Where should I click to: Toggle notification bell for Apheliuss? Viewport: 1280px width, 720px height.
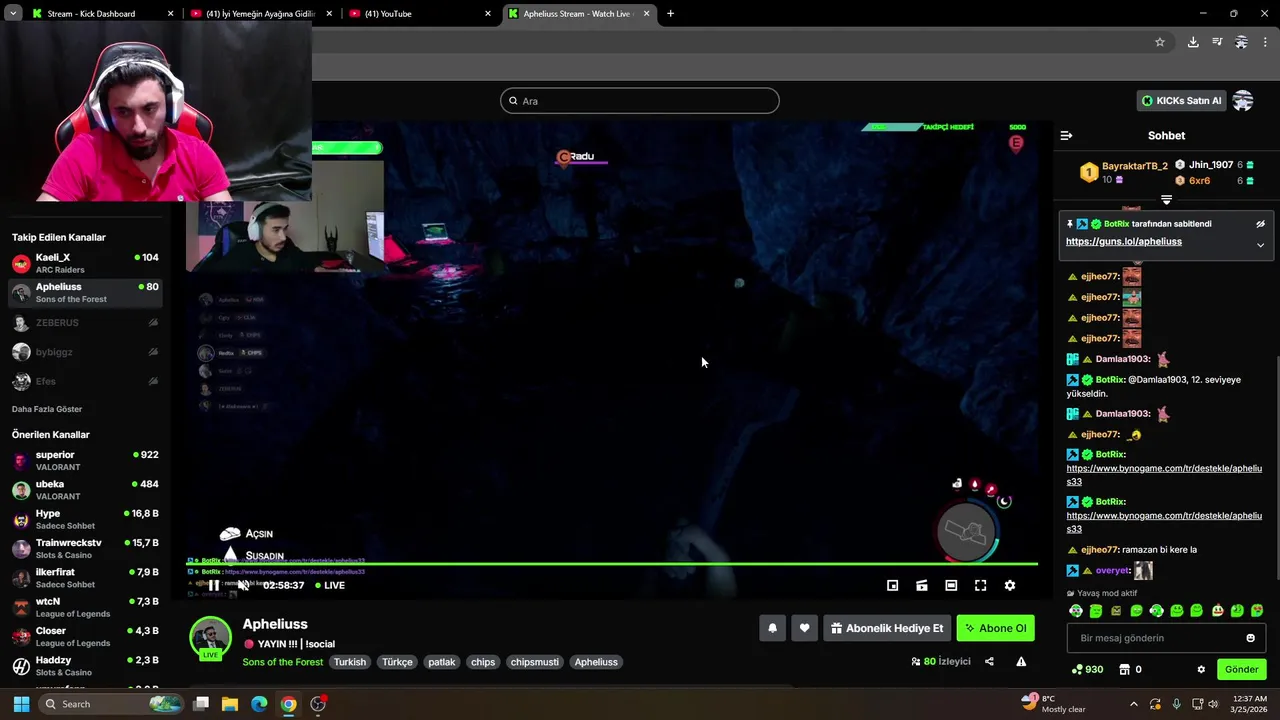pyautogui.click(x=772, y=628)
